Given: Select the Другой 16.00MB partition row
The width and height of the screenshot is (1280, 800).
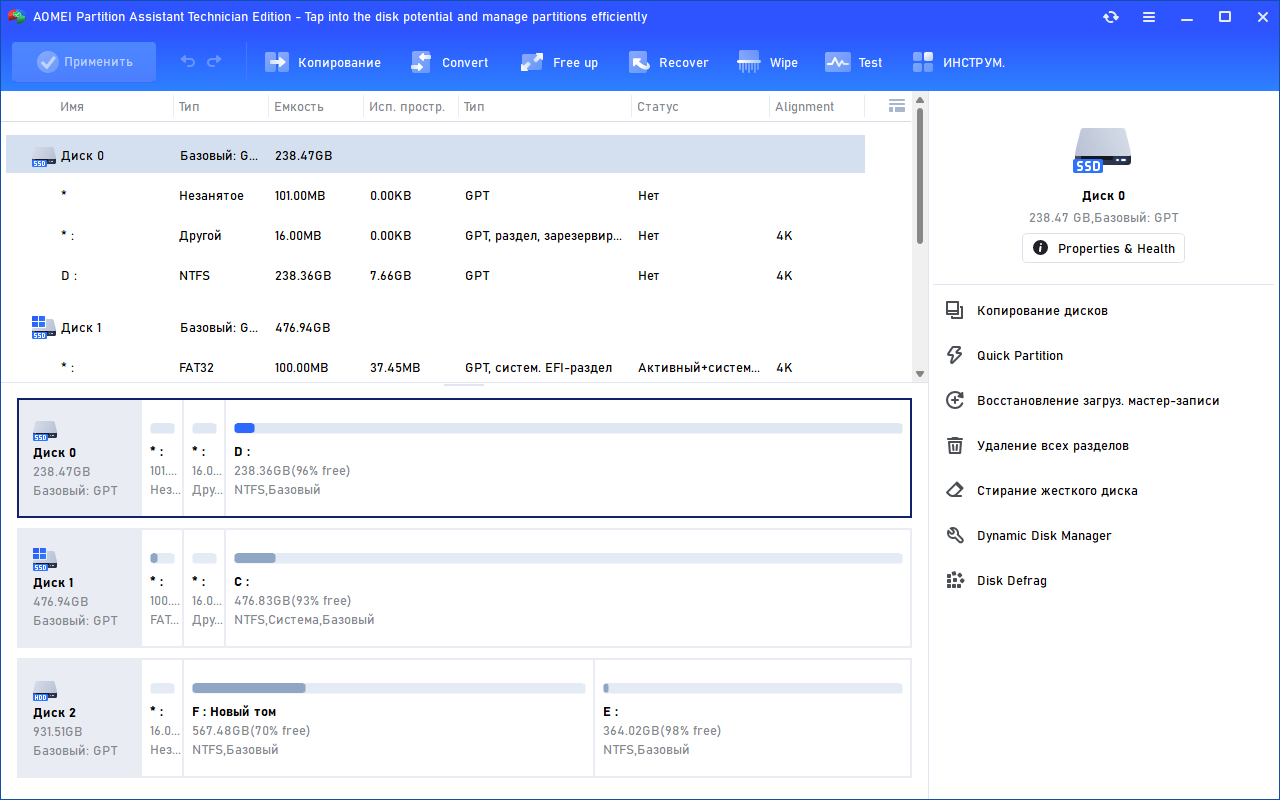Looking at the screenshot, I should 435,236.
